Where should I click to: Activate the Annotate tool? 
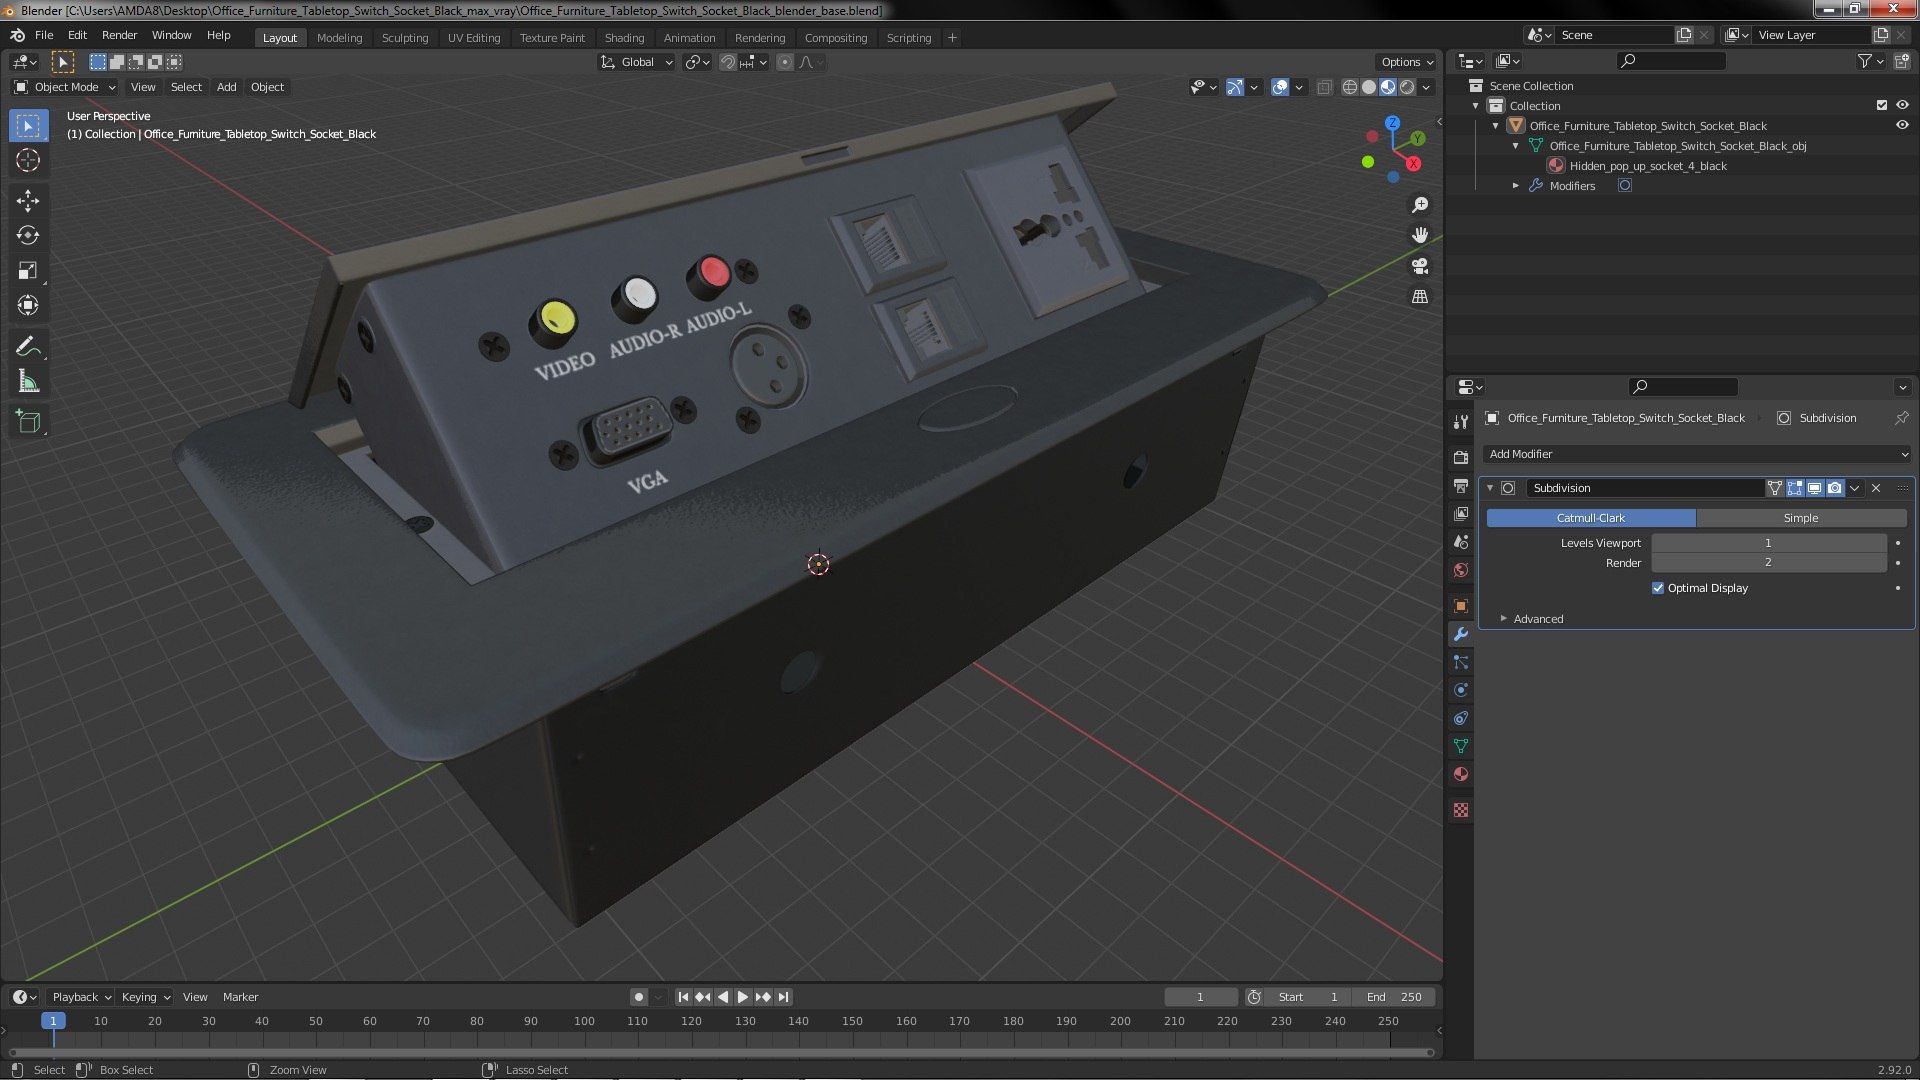28,346
